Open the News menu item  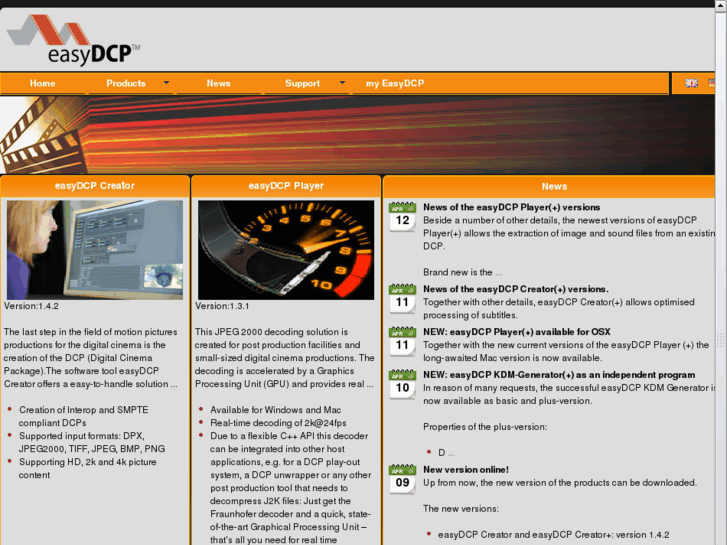click(x=218, y=83)
